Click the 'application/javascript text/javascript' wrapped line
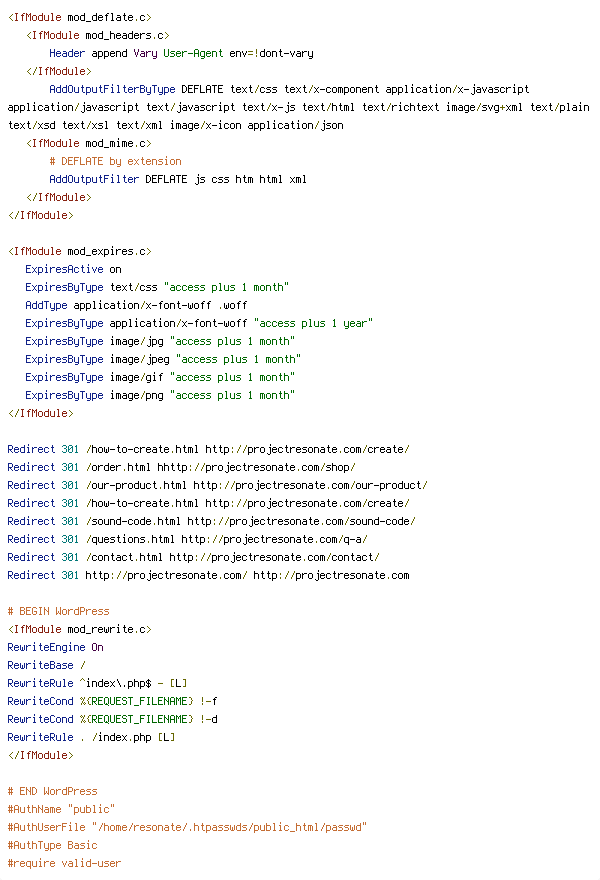This screenshot has width=600, height=880. coord(299,107)
